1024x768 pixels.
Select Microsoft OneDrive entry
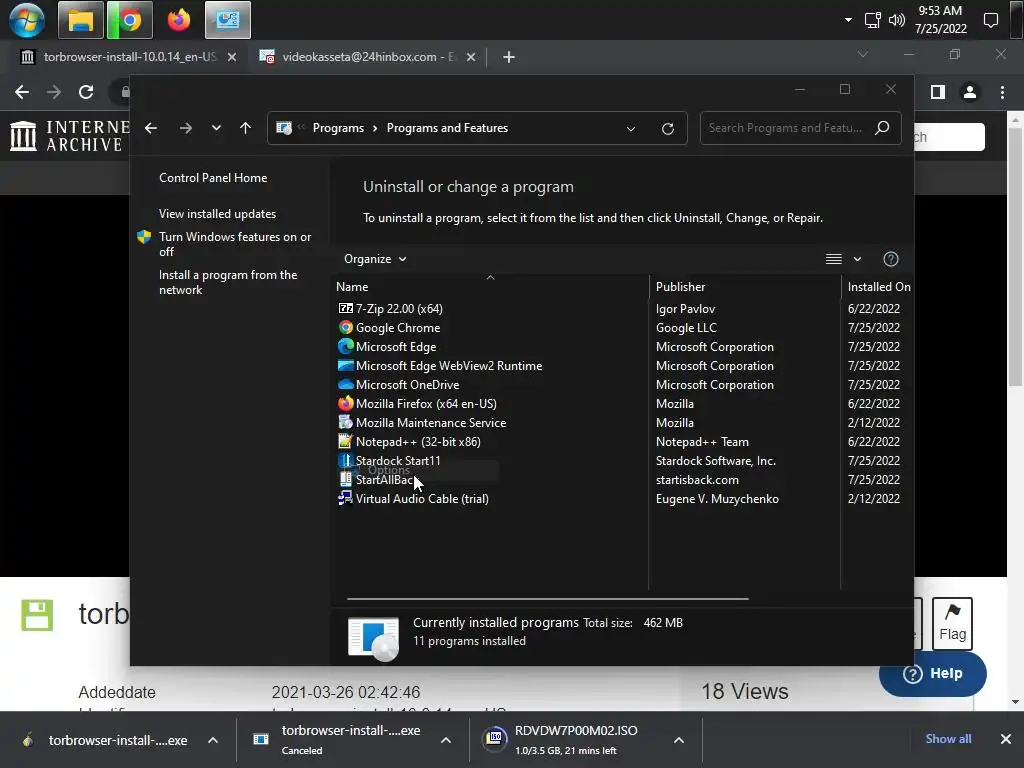(x=408, y=384)
